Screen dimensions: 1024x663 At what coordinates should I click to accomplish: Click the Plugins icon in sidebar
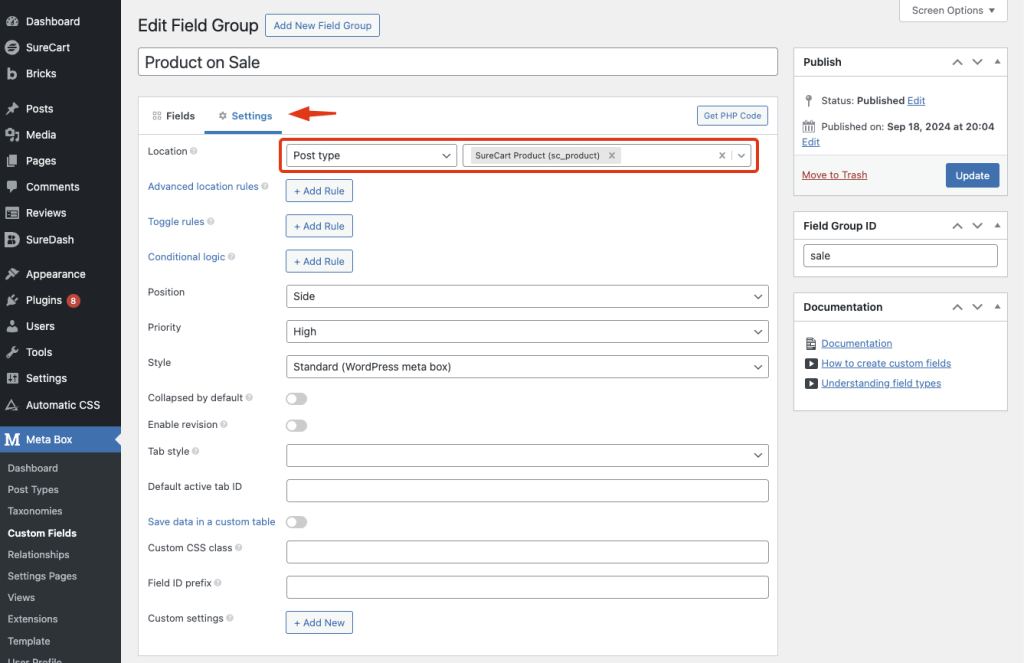12,300
